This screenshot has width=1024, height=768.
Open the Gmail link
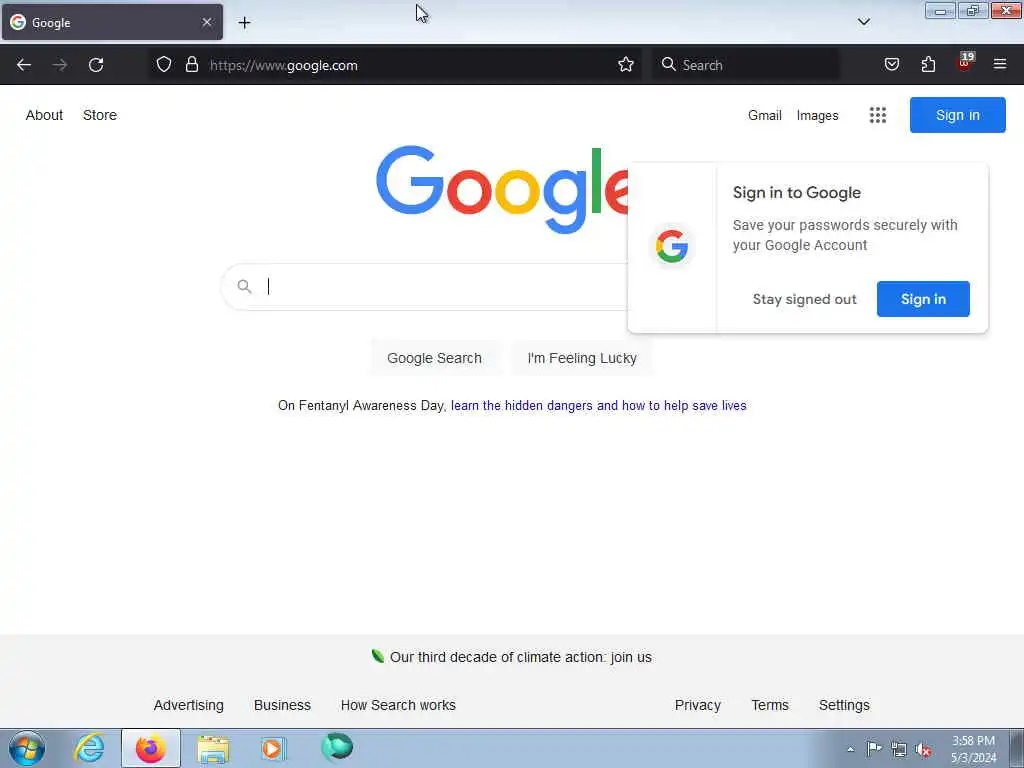[765, 116]
